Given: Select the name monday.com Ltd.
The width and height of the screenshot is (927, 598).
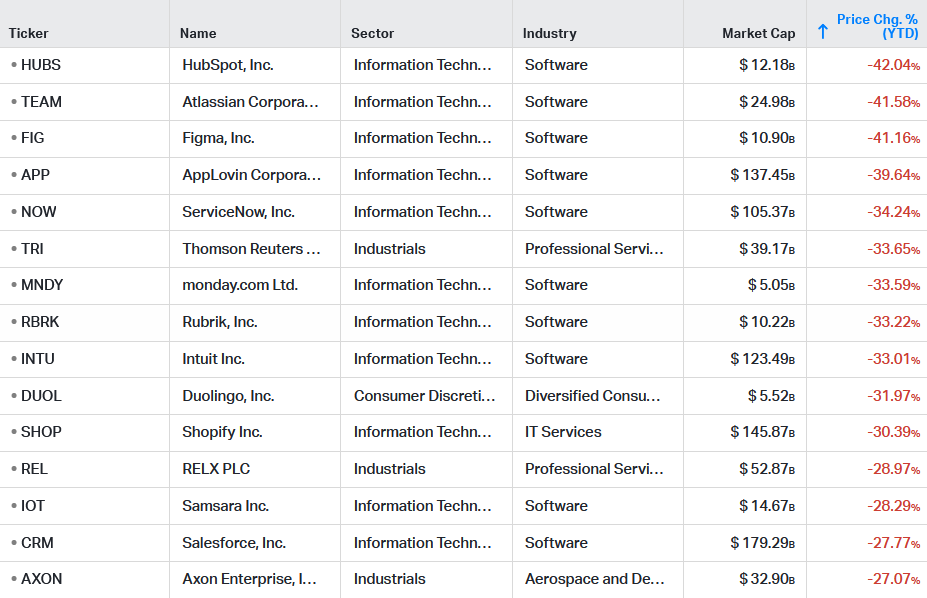Looking at the screenshot, I should [240, 285].
